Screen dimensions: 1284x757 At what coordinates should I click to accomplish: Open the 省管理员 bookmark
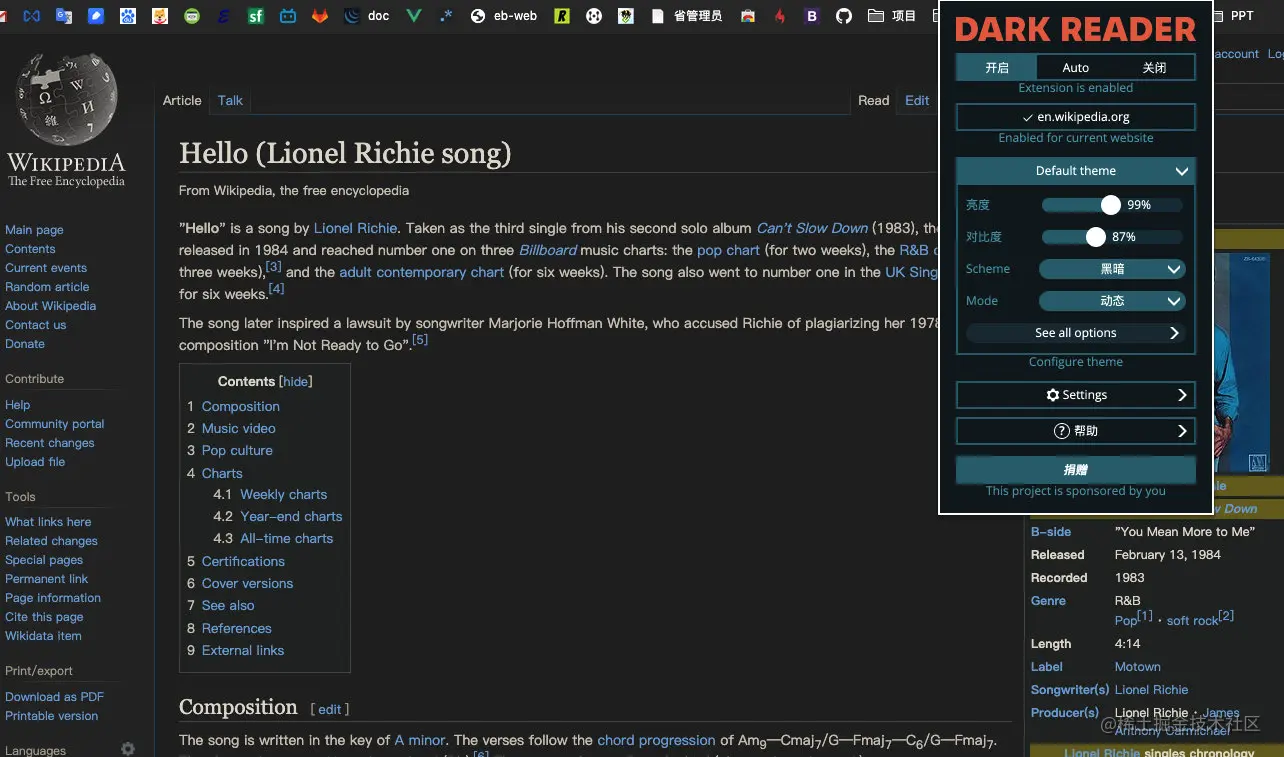click(687, 16)
